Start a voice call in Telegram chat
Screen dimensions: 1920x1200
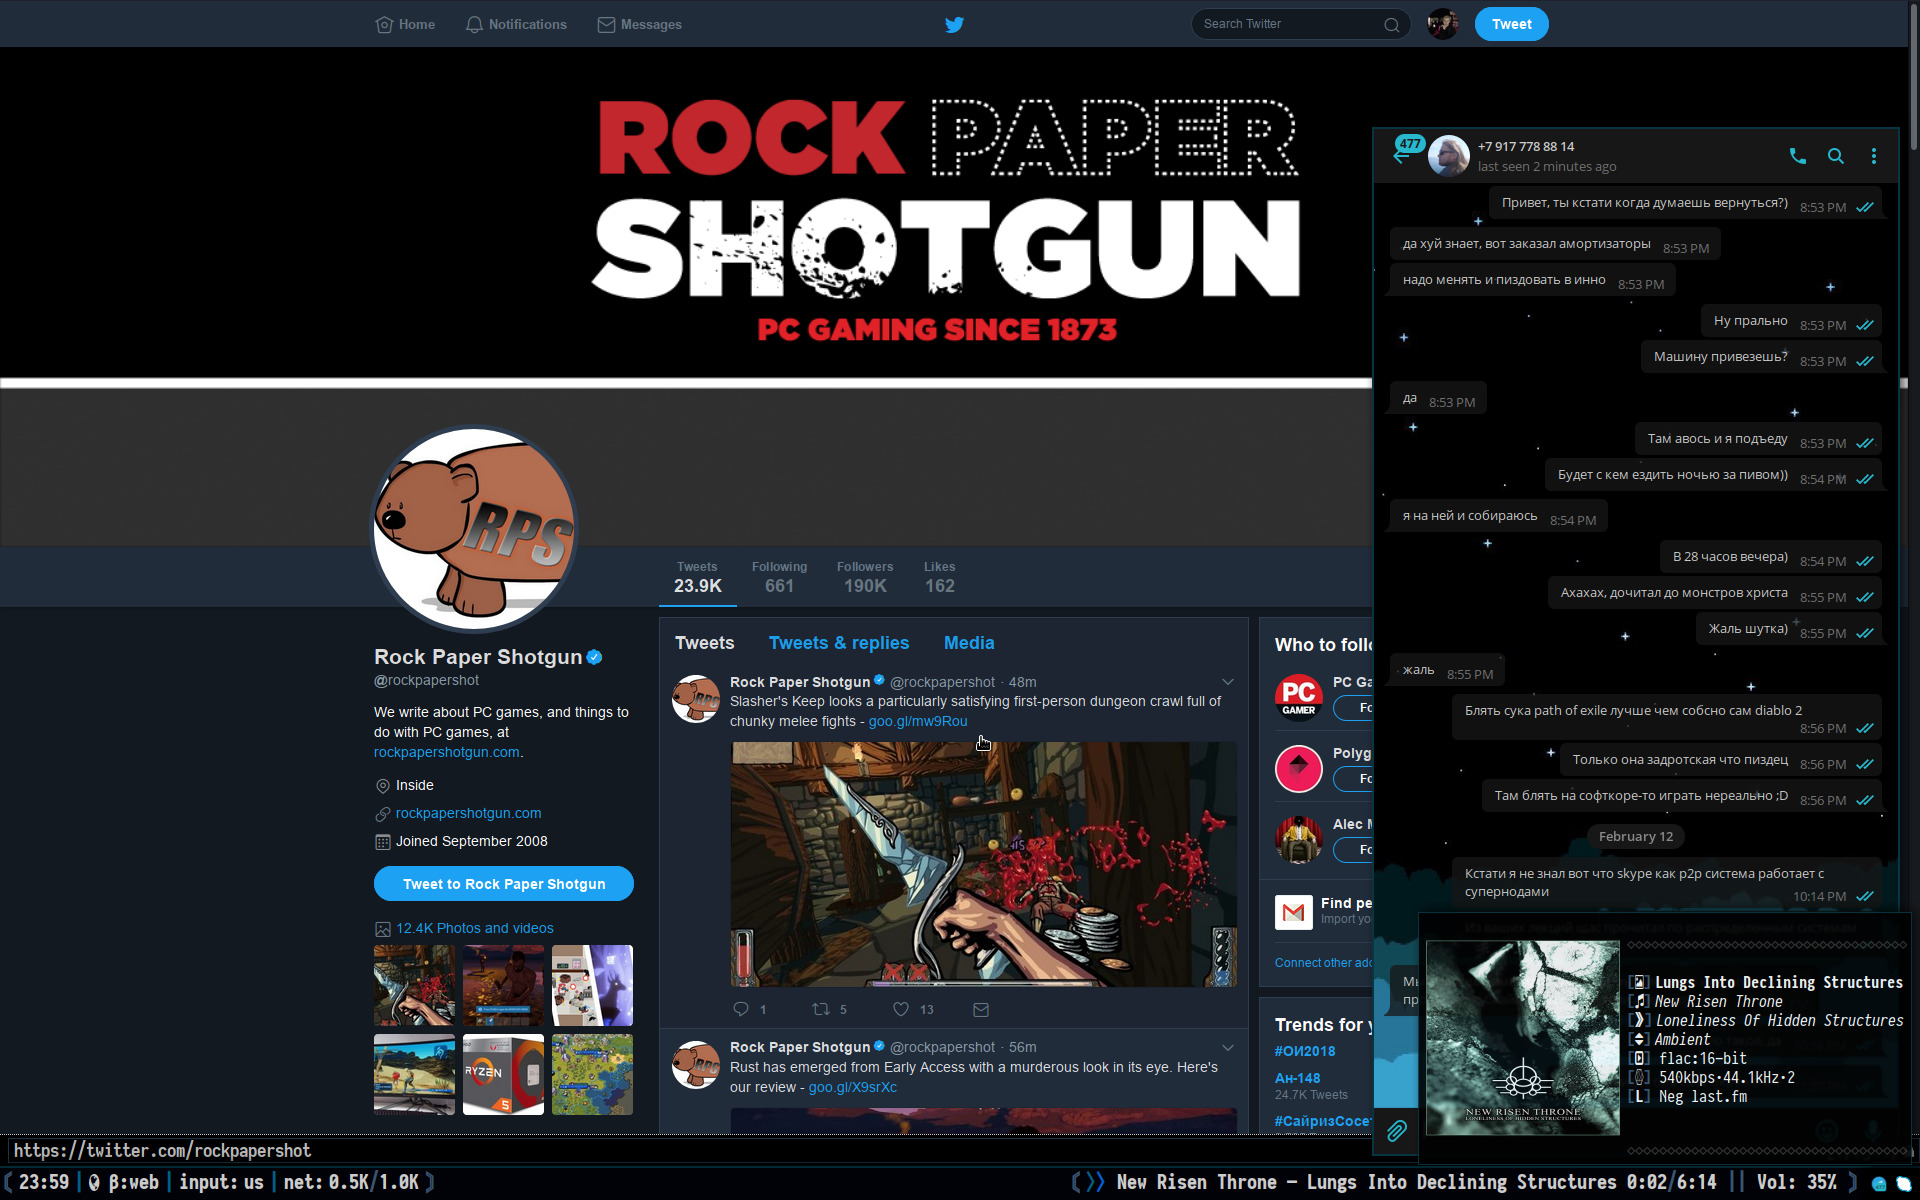point(1797,156)
